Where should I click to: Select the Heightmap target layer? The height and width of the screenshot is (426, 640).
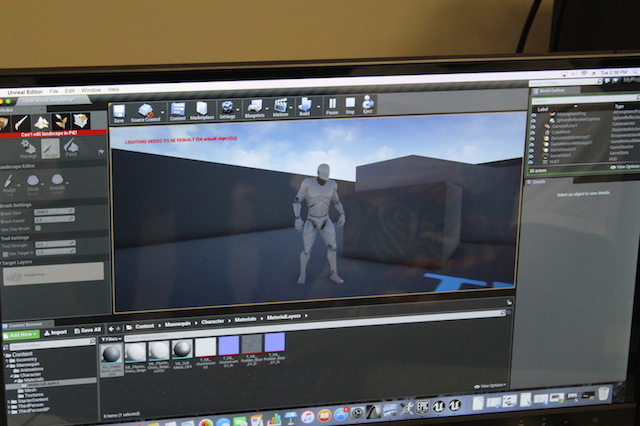[53, 273]
